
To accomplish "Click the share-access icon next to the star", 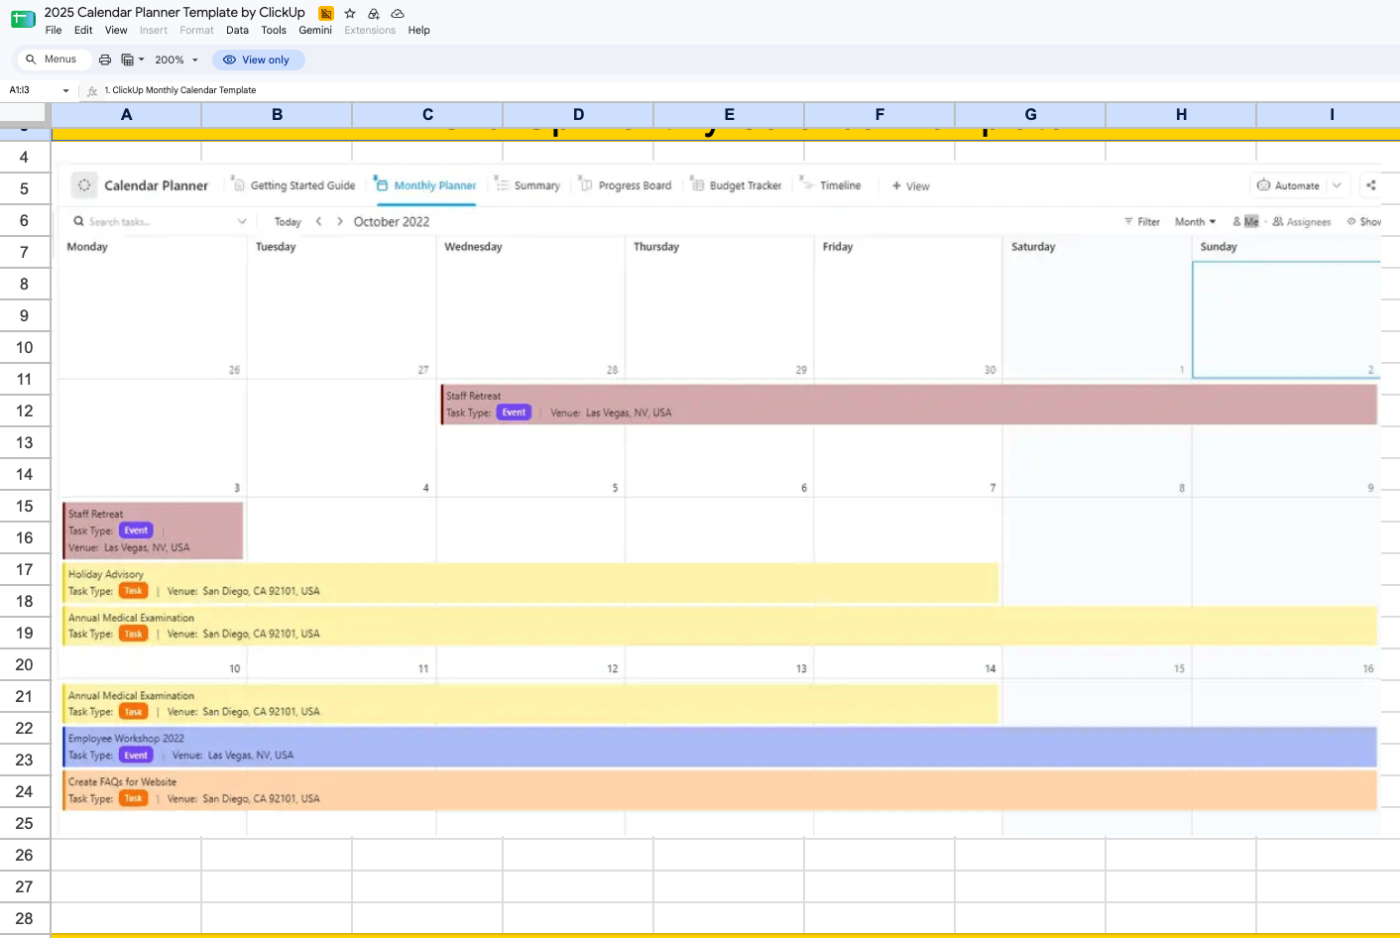I will click(373, 13).
